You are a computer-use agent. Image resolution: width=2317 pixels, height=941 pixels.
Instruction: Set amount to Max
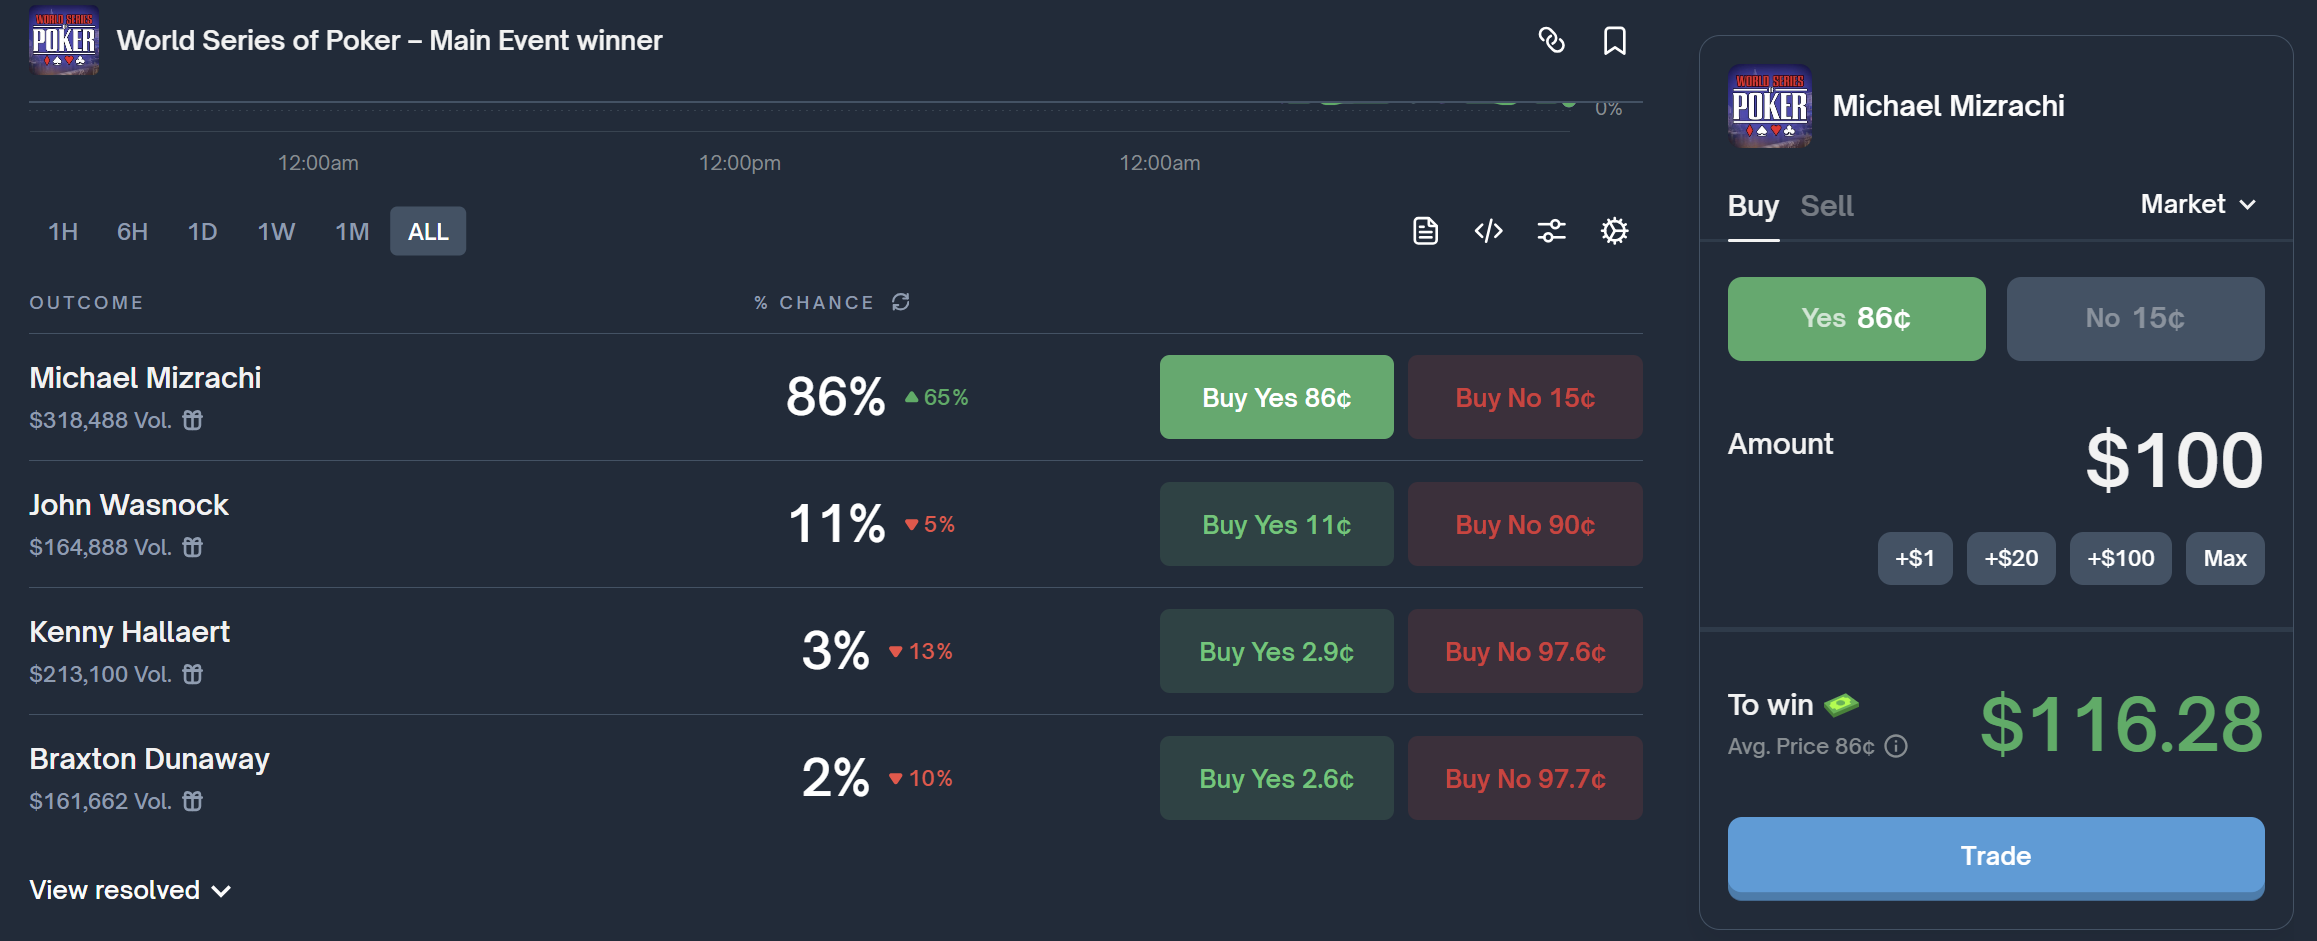2225,558
